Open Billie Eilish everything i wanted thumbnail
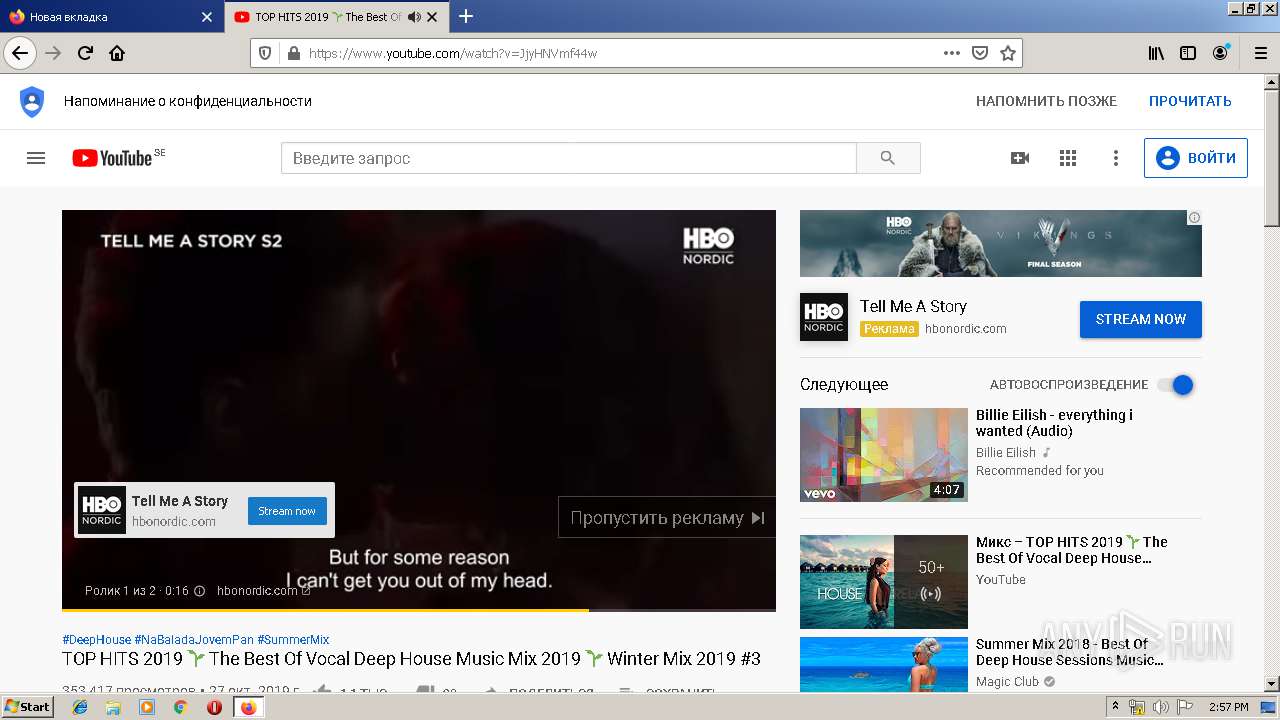1280x720 pixels. click(x=884, y=455)
